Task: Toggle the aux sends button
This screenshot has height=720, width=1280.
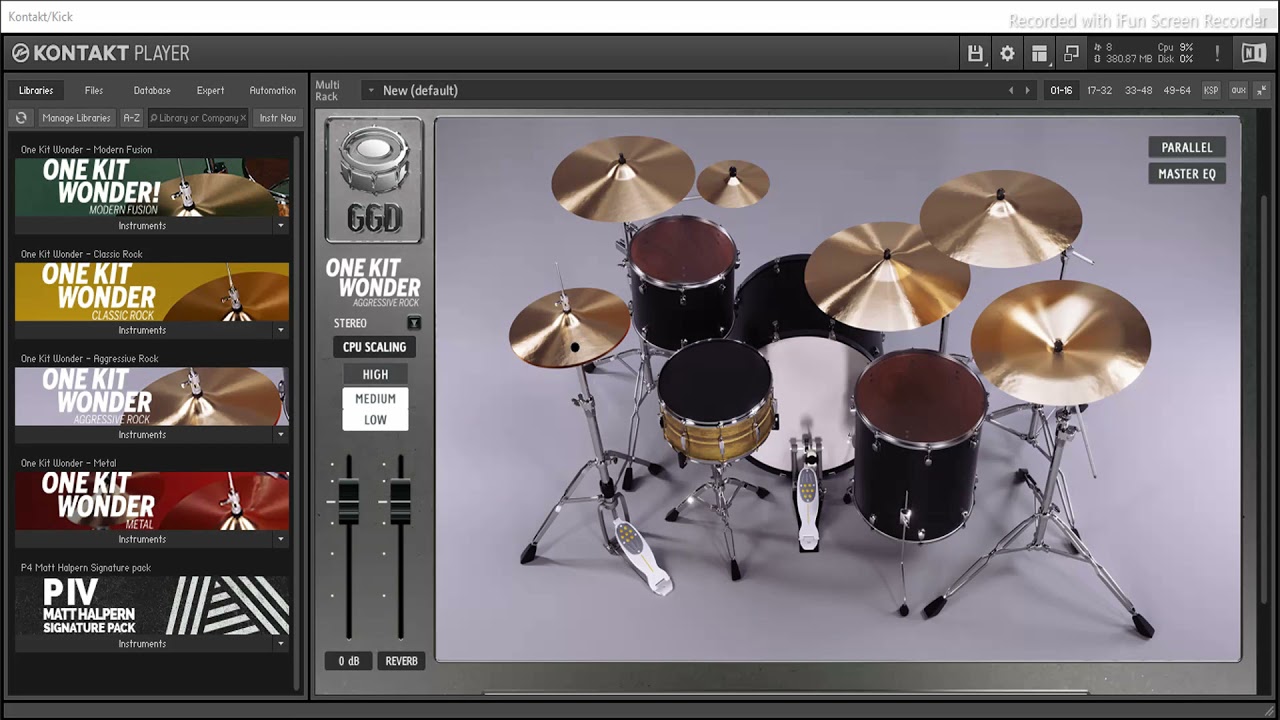Action: pos(1239,90)
